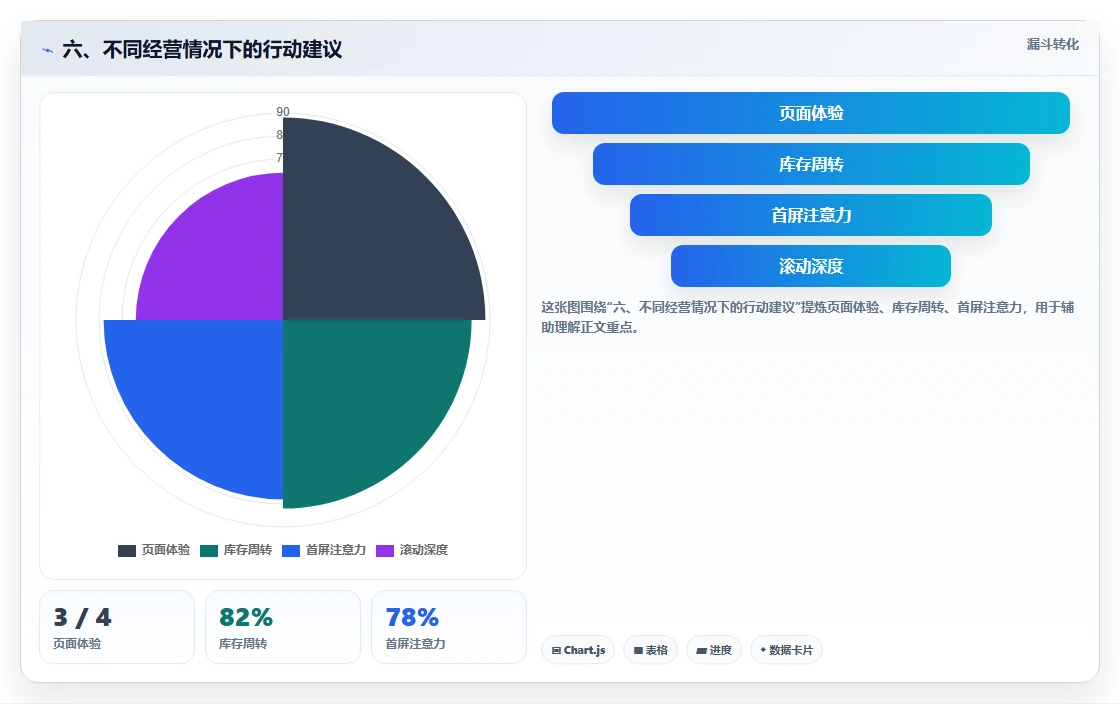Click the Chart.js tag chip

(x=578, y=650)
